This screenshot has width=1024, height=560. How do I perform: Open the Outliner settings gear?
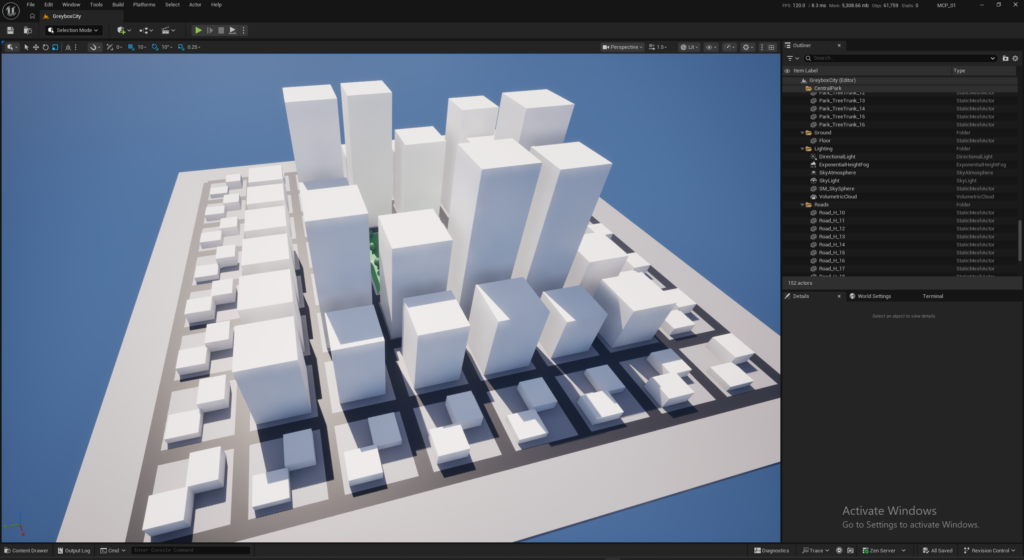tap(1015, 58)
